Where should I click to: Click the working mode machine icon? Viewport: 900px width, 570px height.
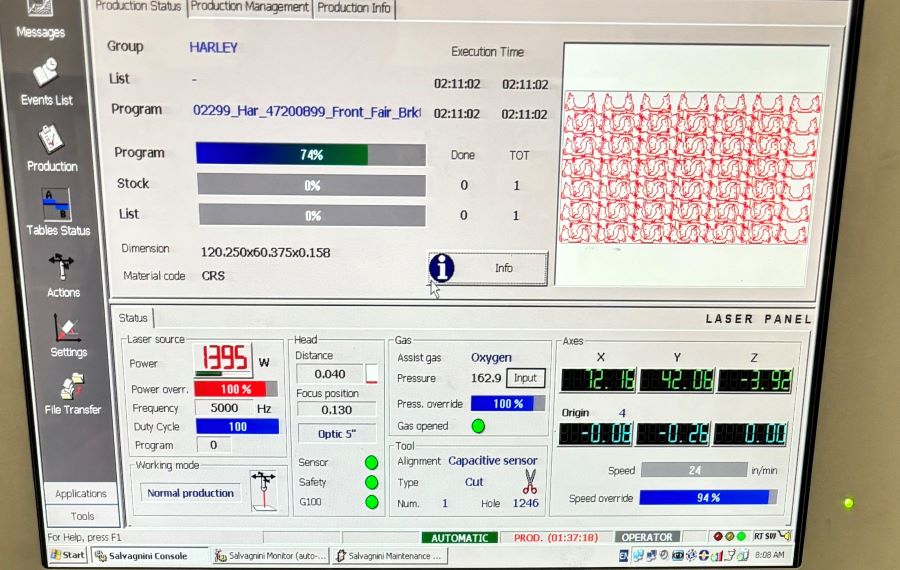click(263, 490)
